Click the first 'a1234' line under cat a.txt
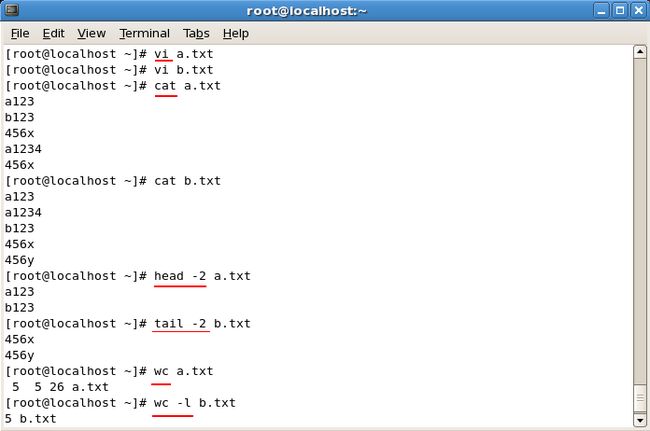The image size is (650, 431). click(23, 149)
